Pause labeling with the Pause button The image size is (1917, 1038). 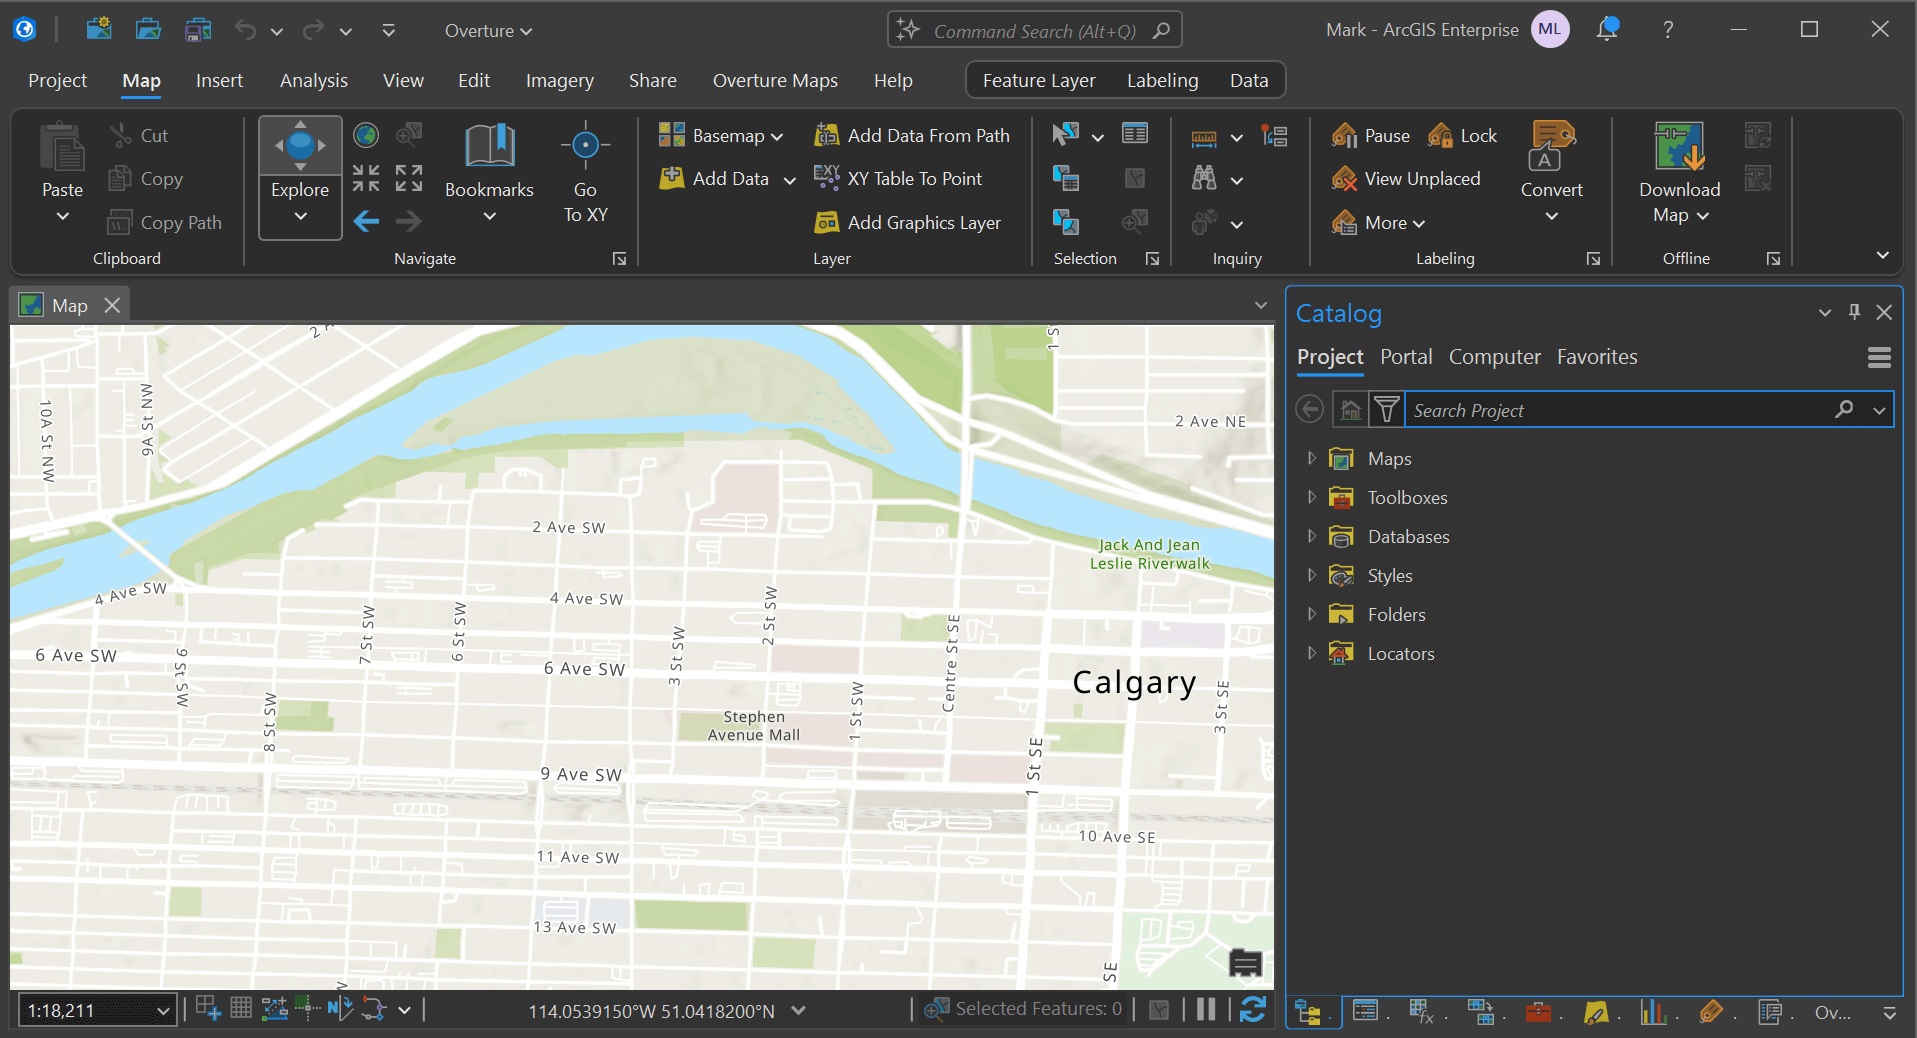[1371, 135]
